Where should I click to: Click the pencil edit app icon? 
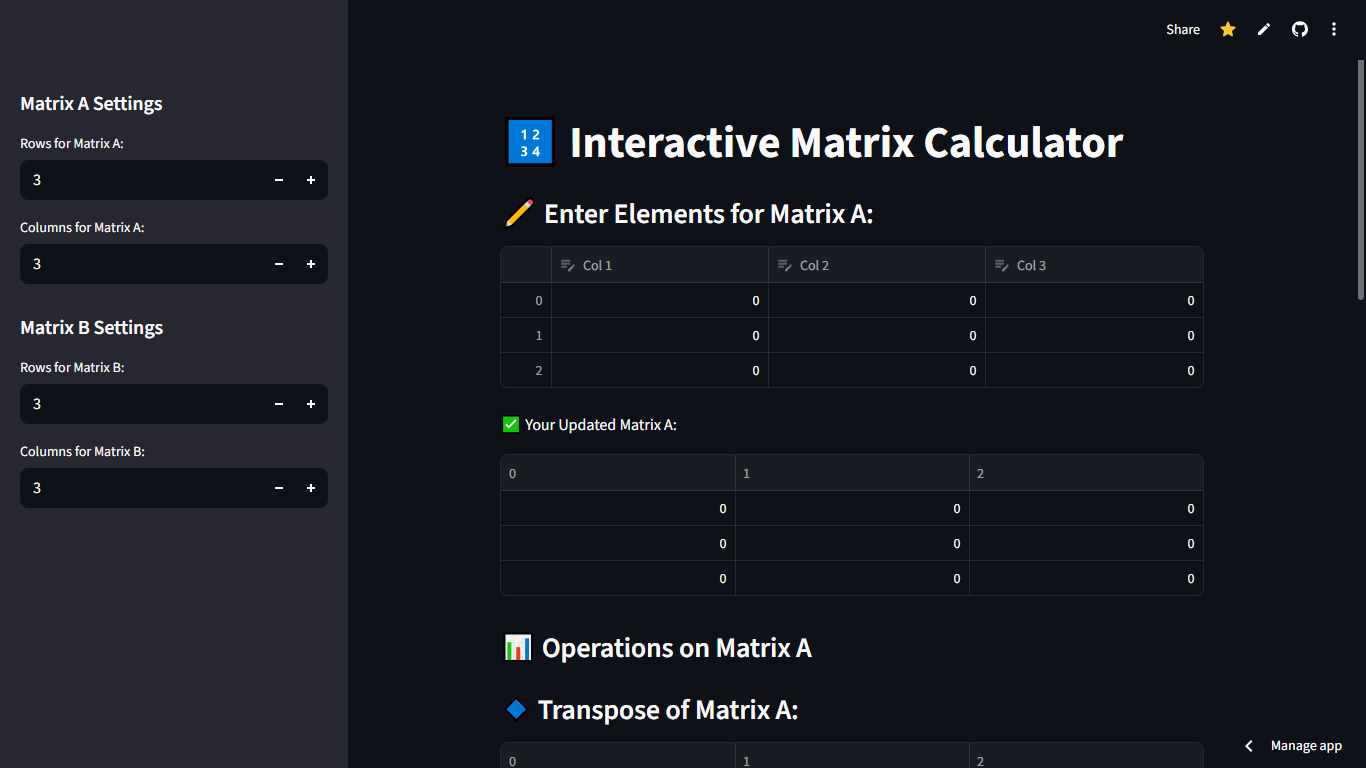click(1264, 30)
